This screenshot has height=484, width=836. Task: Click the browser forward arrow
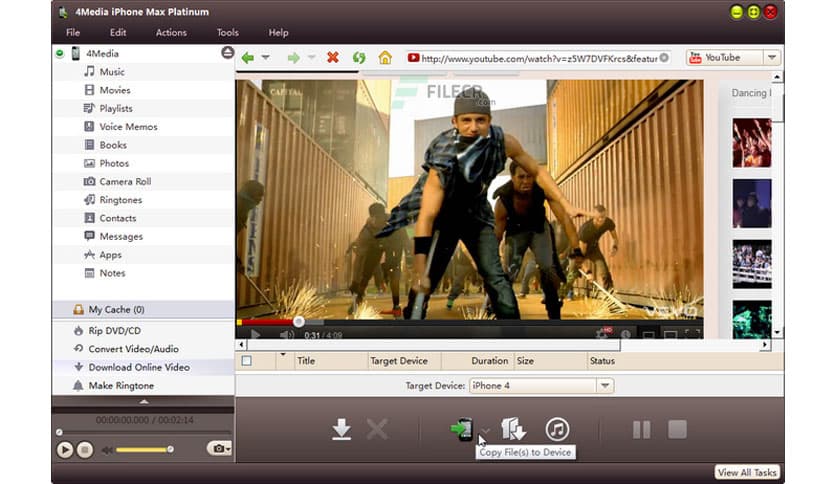[x=293, y=58]
